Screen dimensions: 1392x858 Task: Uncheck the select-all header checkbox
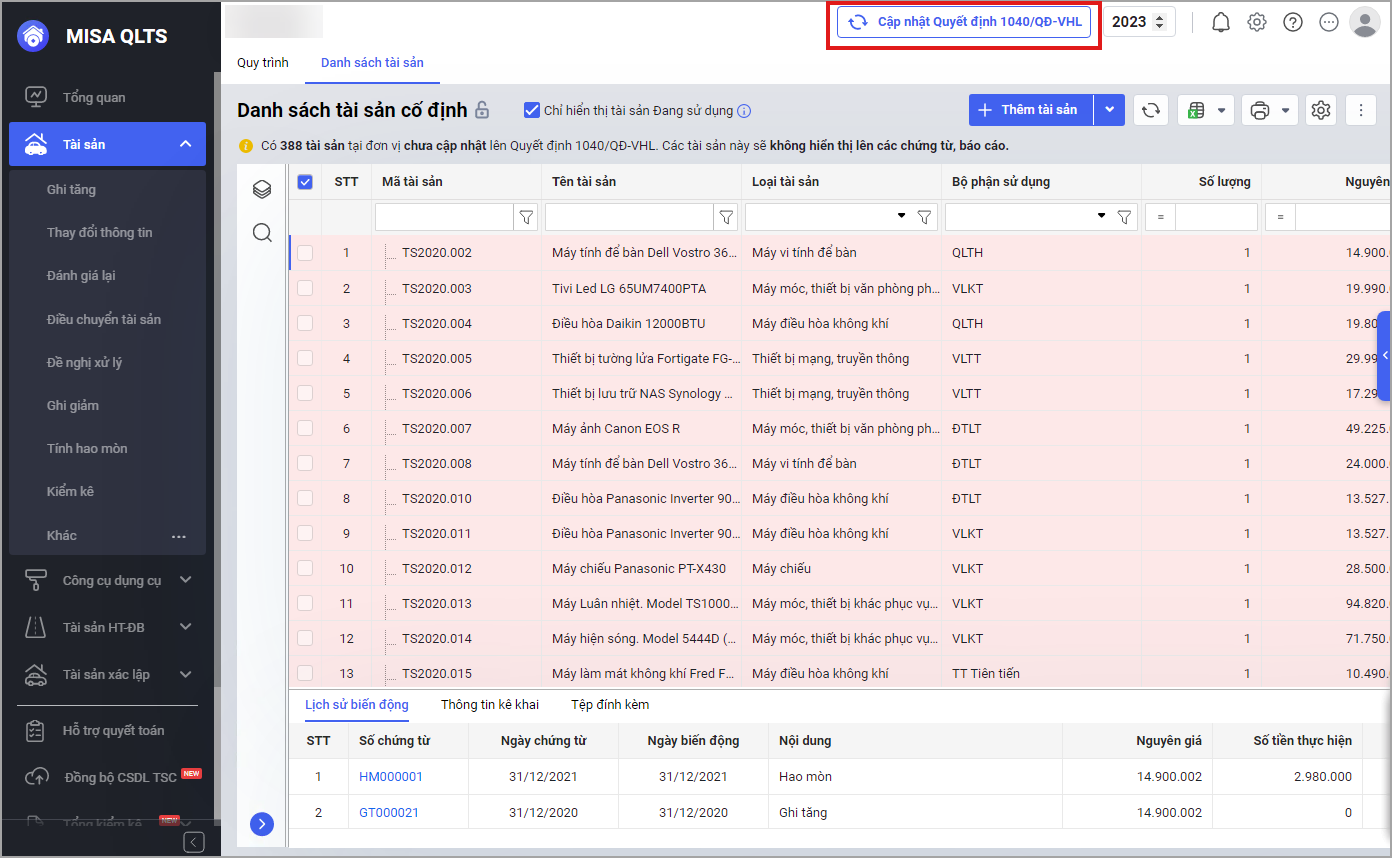305,182
